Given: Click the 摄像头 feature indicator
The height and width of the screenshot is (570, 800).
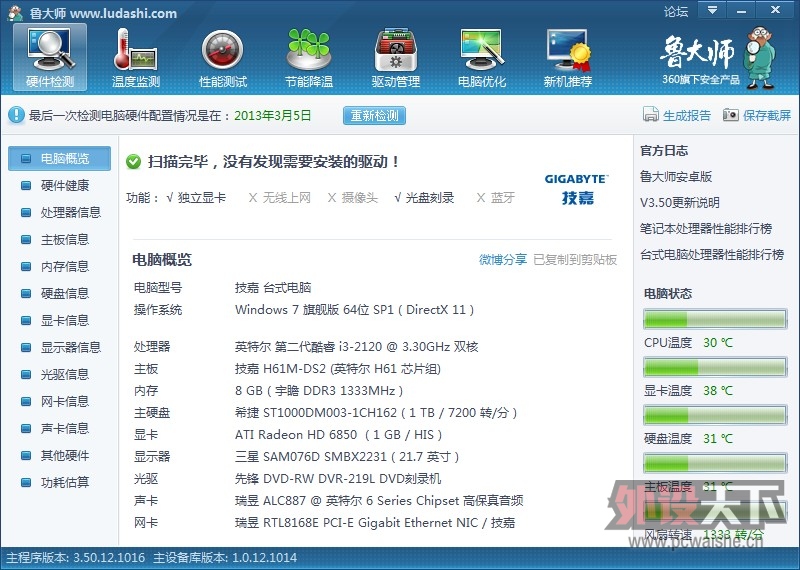Looking at the screenshot, I should 353,197.
